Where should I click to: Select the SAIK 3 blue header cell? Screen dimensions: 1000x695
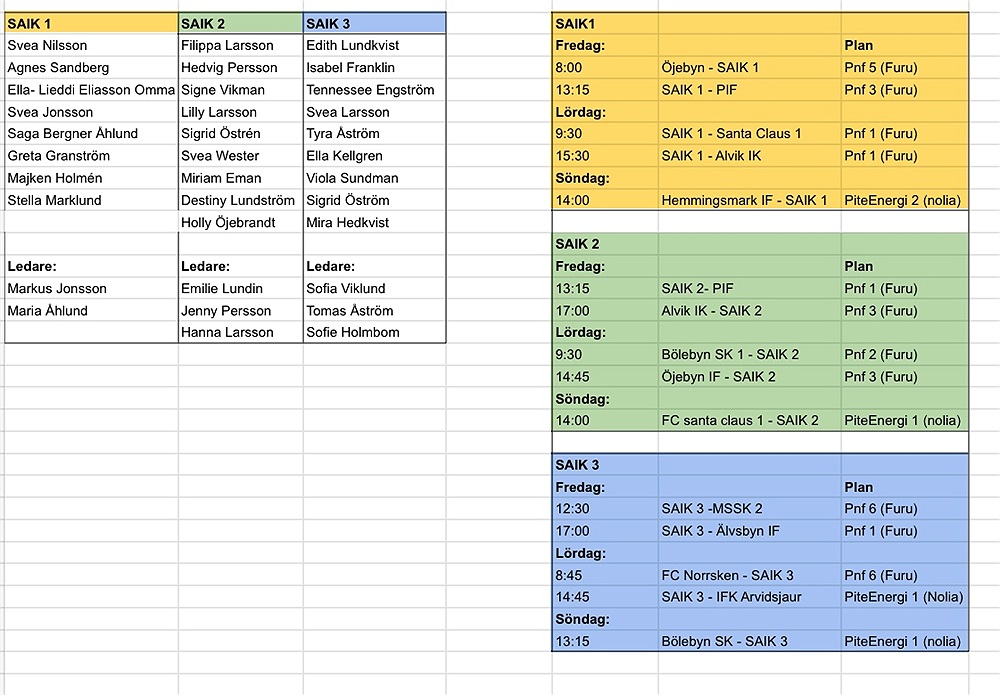tap(374, 24)
